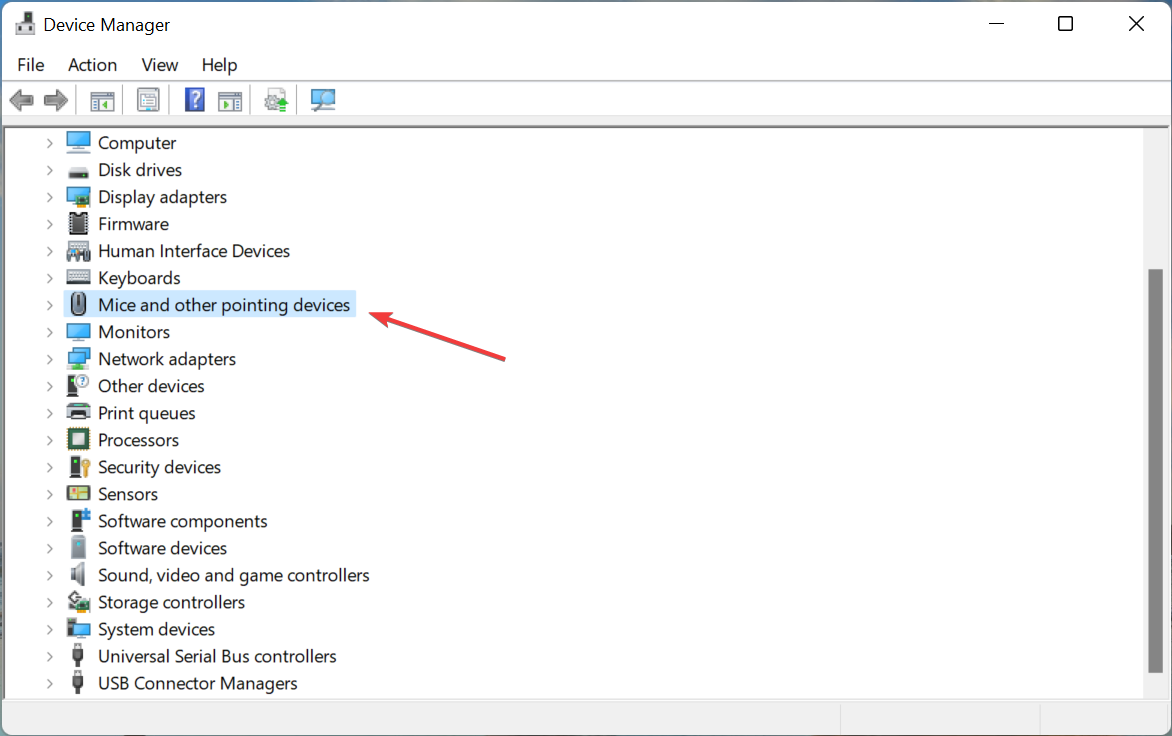Image resolution: width=1172 pixels, height=736 pixels.
Task: Click the Network adapters category icon
Action: point(78,359)
